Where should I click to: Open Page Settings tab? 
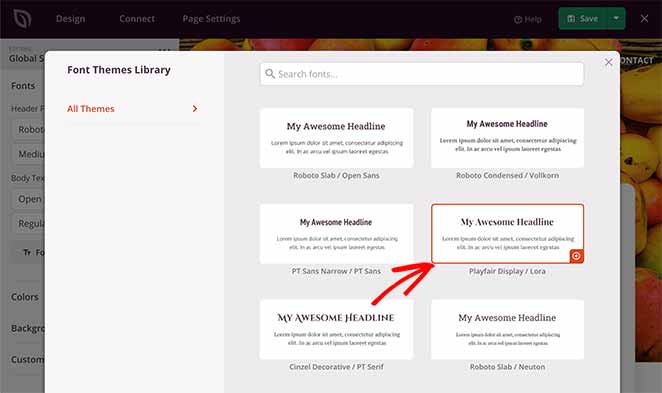pos(211,19)
